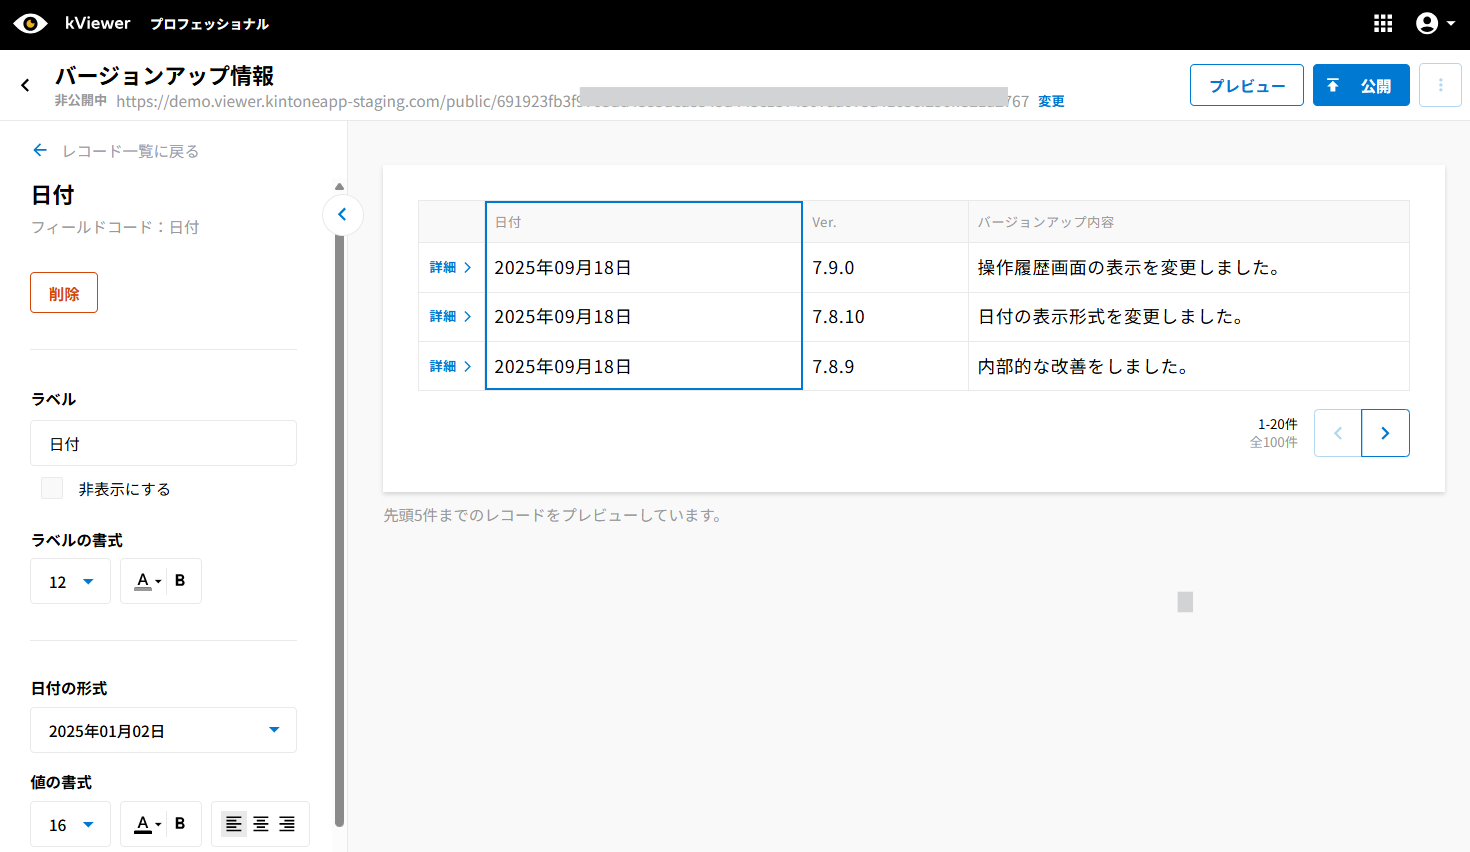Select the Ver. column header
The image size is (1470, 852).
pyautogui.click(x=884, y=222)
